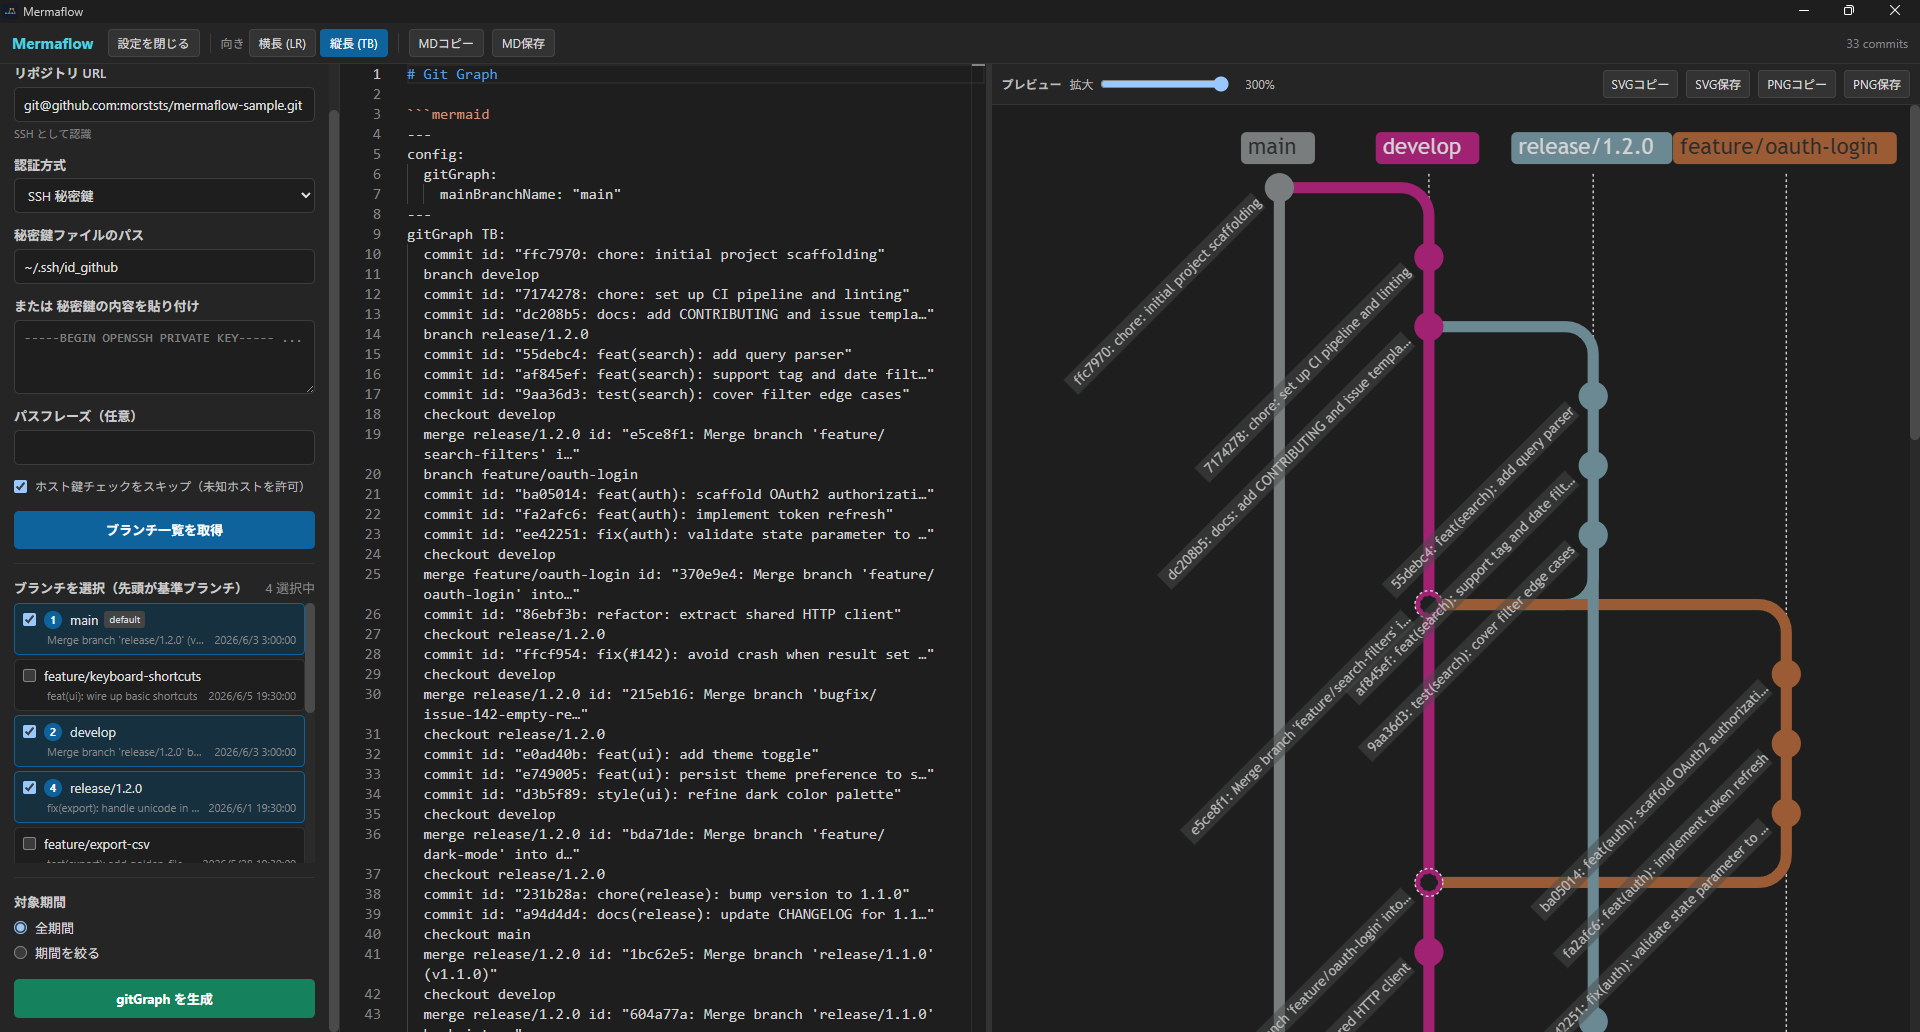
Task: Click the Mermaflow app icon in title bar
Action: coord(10,11)
